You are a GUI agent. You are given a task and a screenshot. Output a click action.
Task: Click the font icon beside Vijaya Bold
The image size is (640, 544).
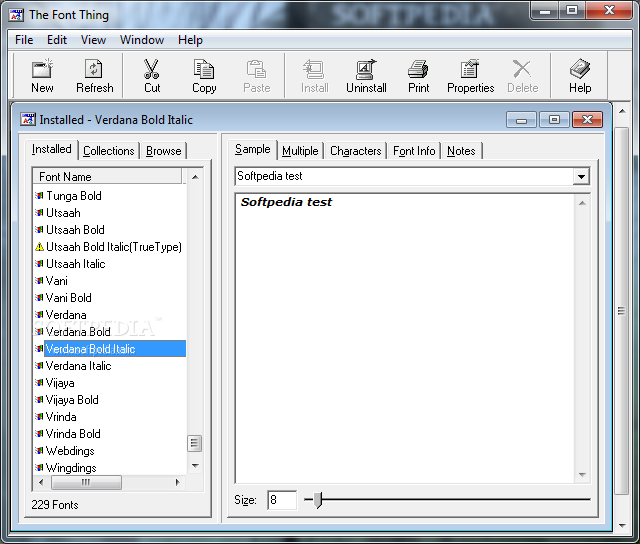39,400
